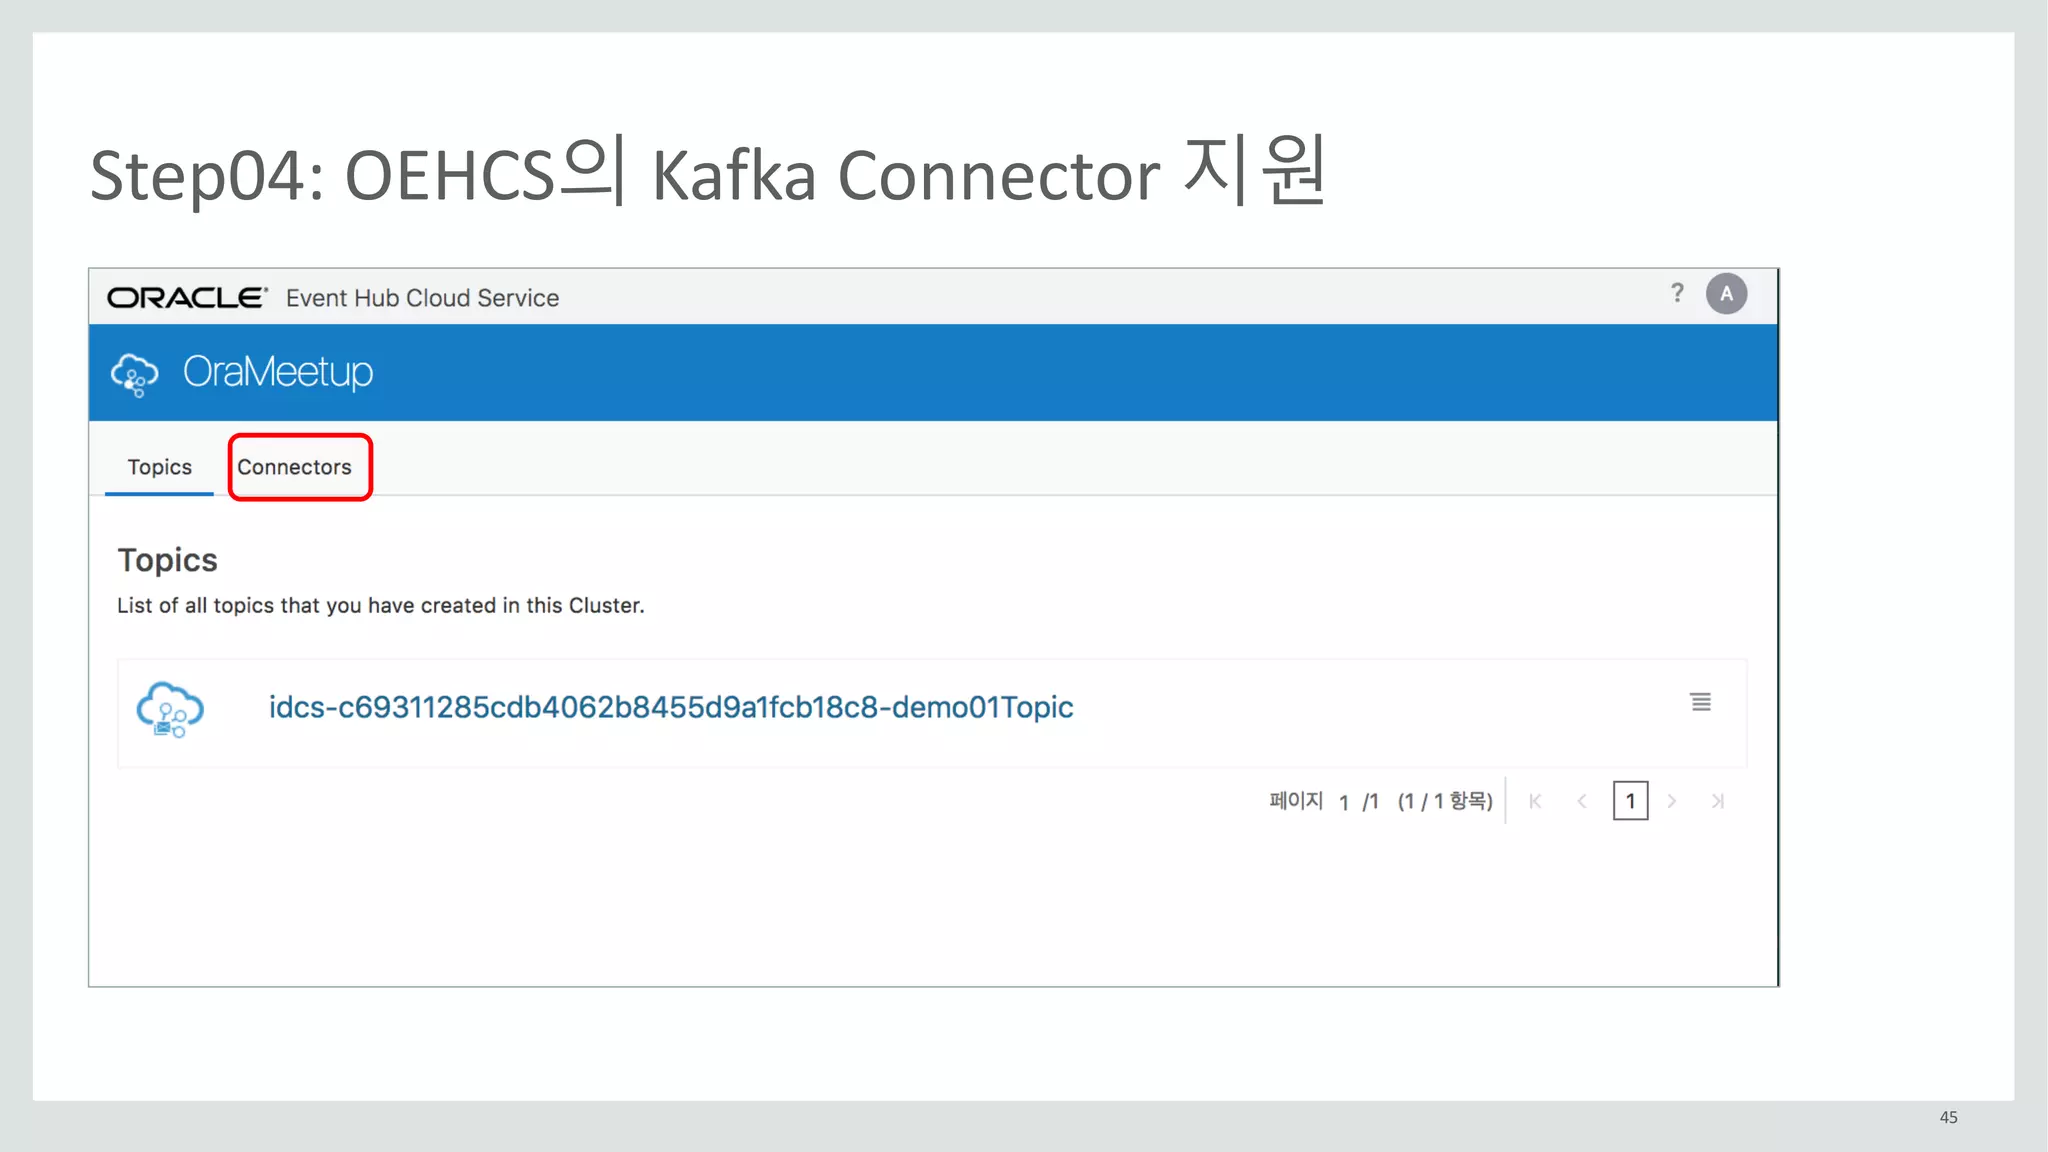Click Event Hub Cloud Service title
This screenshot has width=2048, height=1152.
tap(422, 298)
